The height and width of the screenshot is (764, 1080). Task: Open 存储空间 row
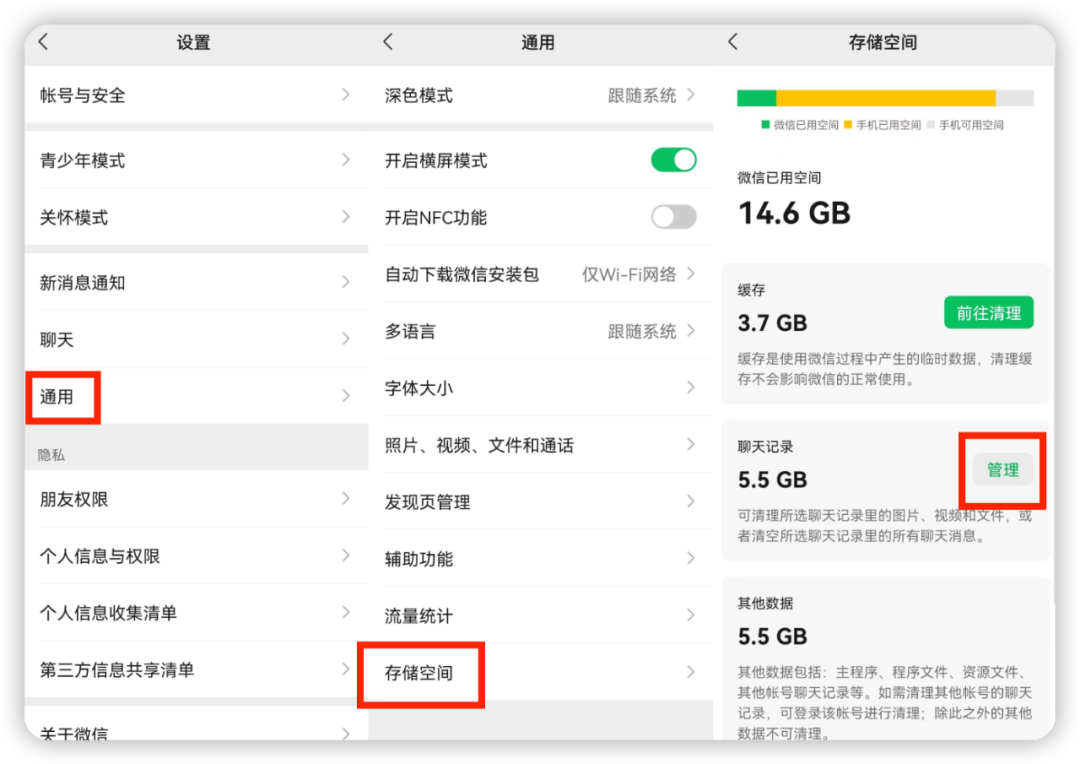541,672
